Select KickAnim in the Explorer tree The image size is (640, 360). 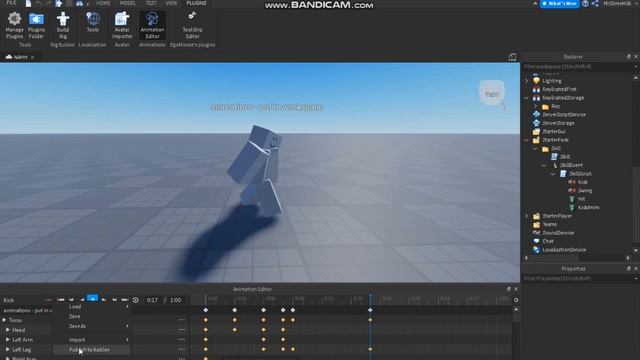click(588, 207)
